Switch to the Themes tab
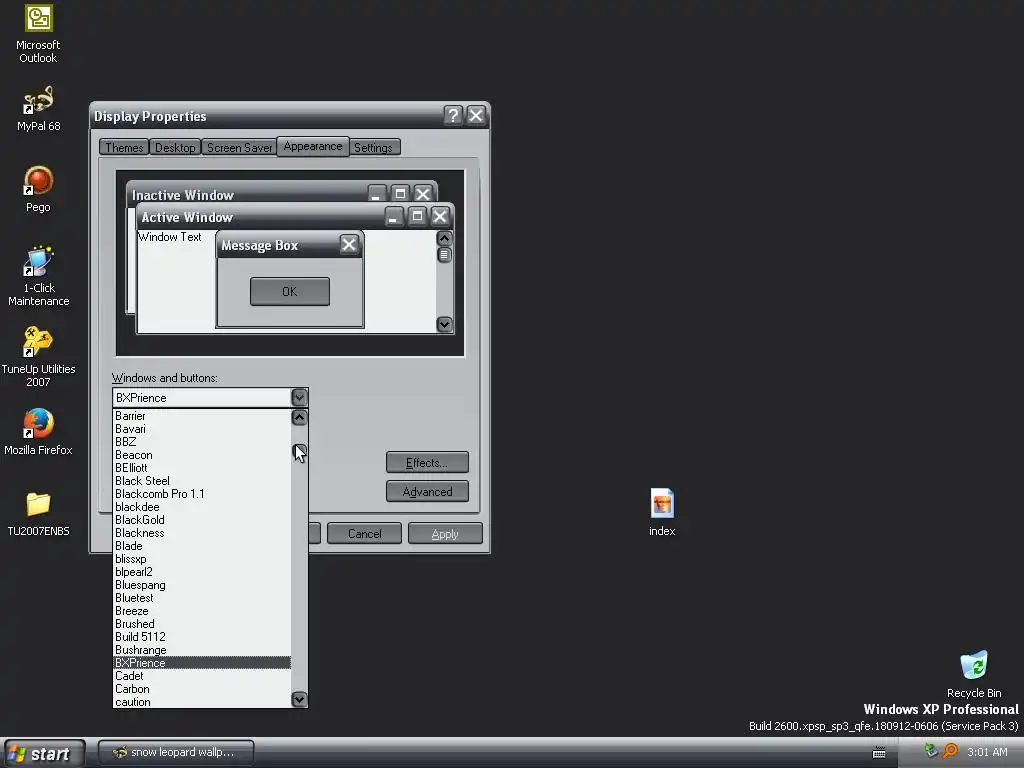1024x768 pixels. coord(124,148)
